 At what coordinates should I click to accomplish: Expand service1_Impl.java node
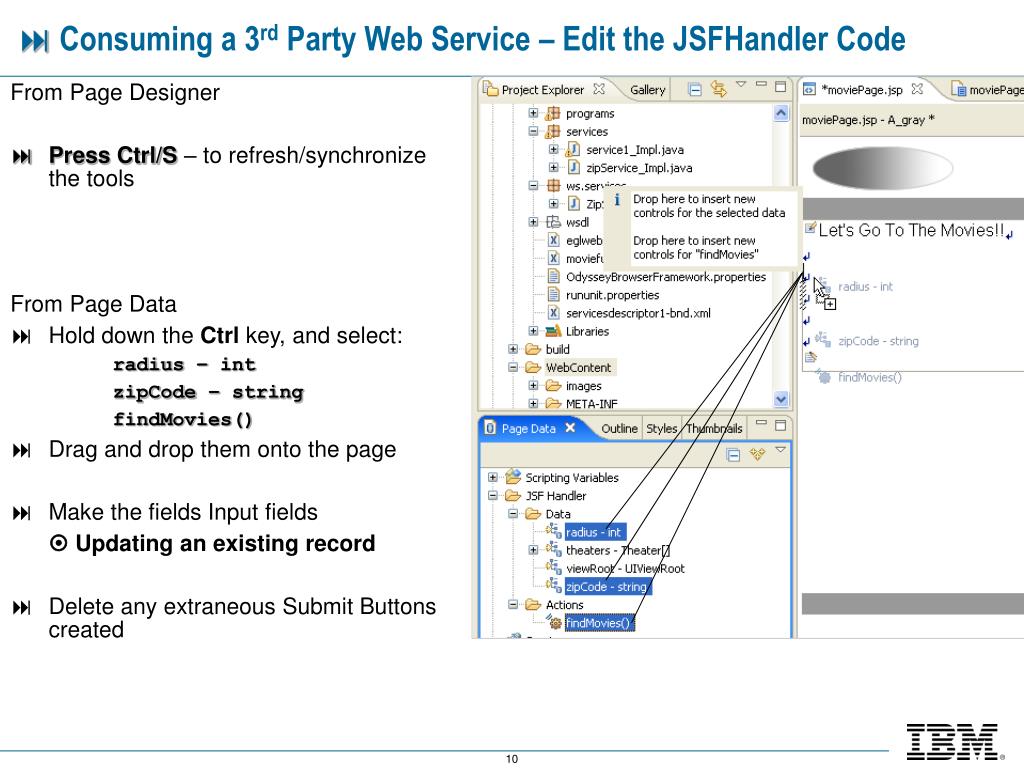553,150
